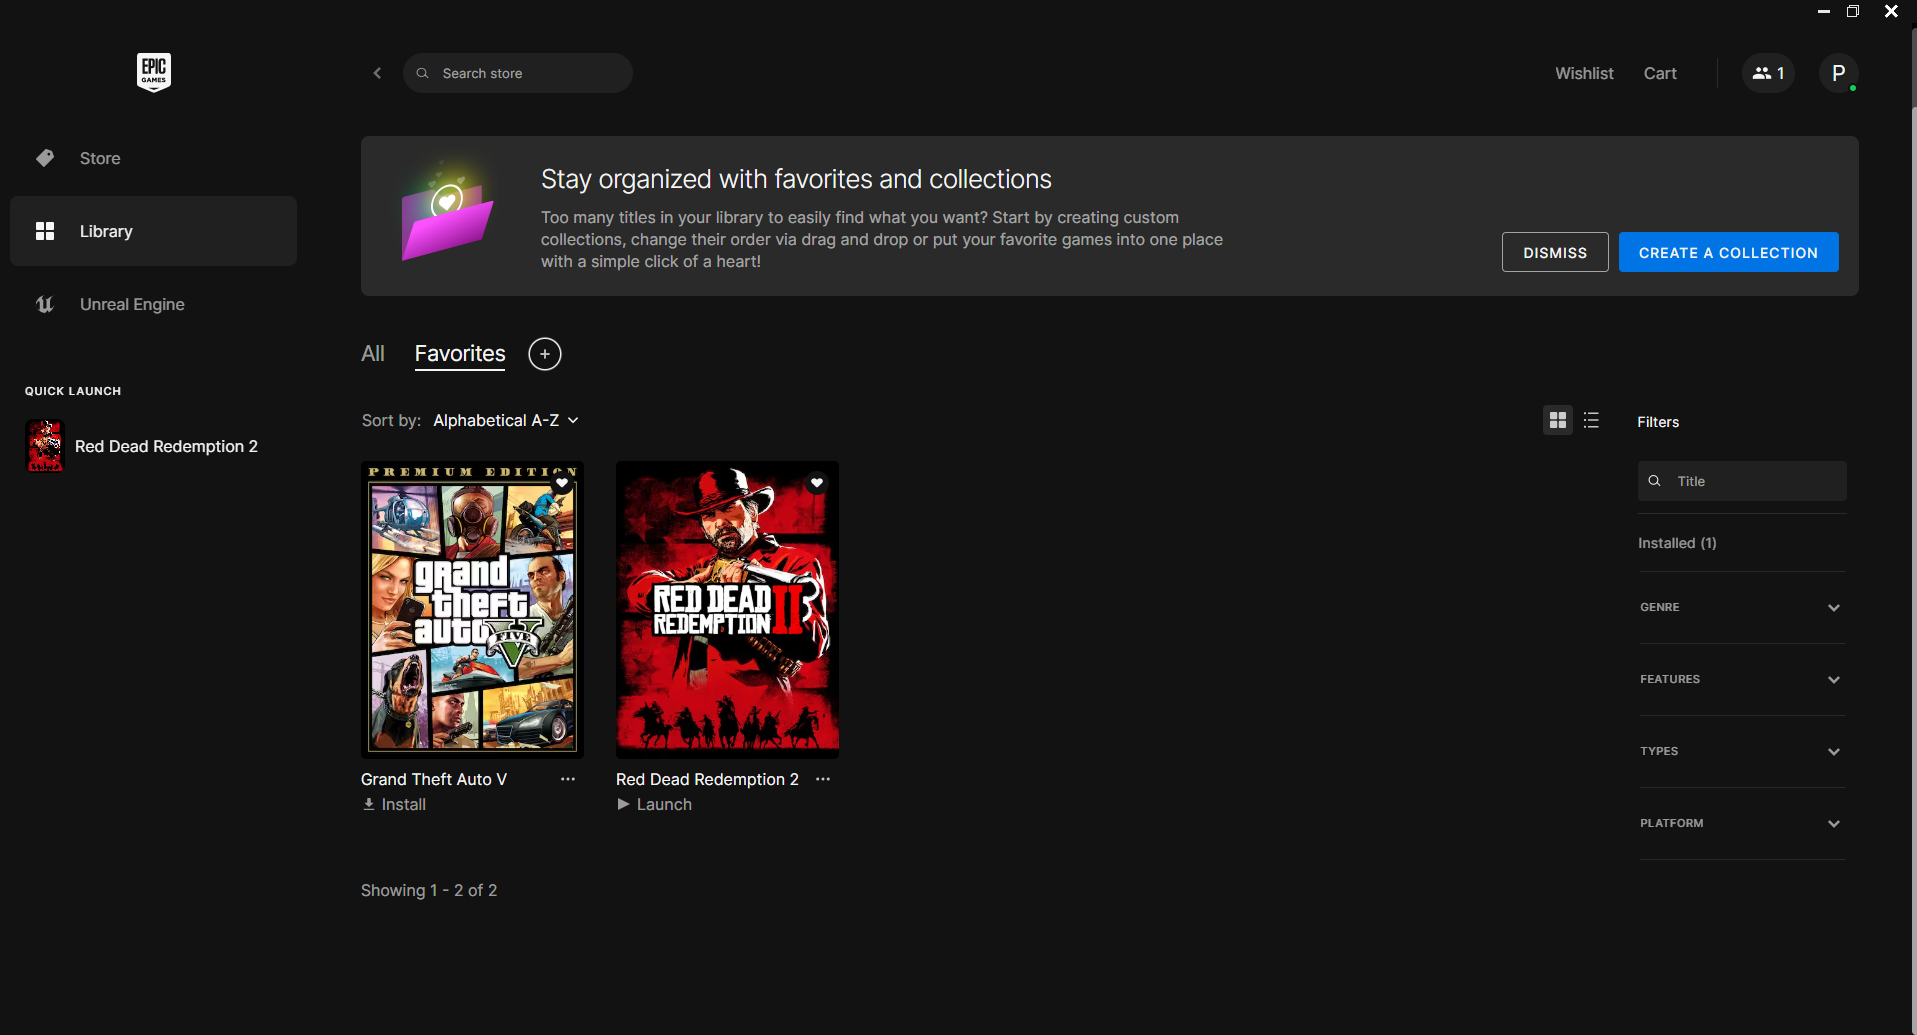Click the Unreal Engine logo icon
The height and width of the screenshot is (1035, 1917).
coord(45,304)
